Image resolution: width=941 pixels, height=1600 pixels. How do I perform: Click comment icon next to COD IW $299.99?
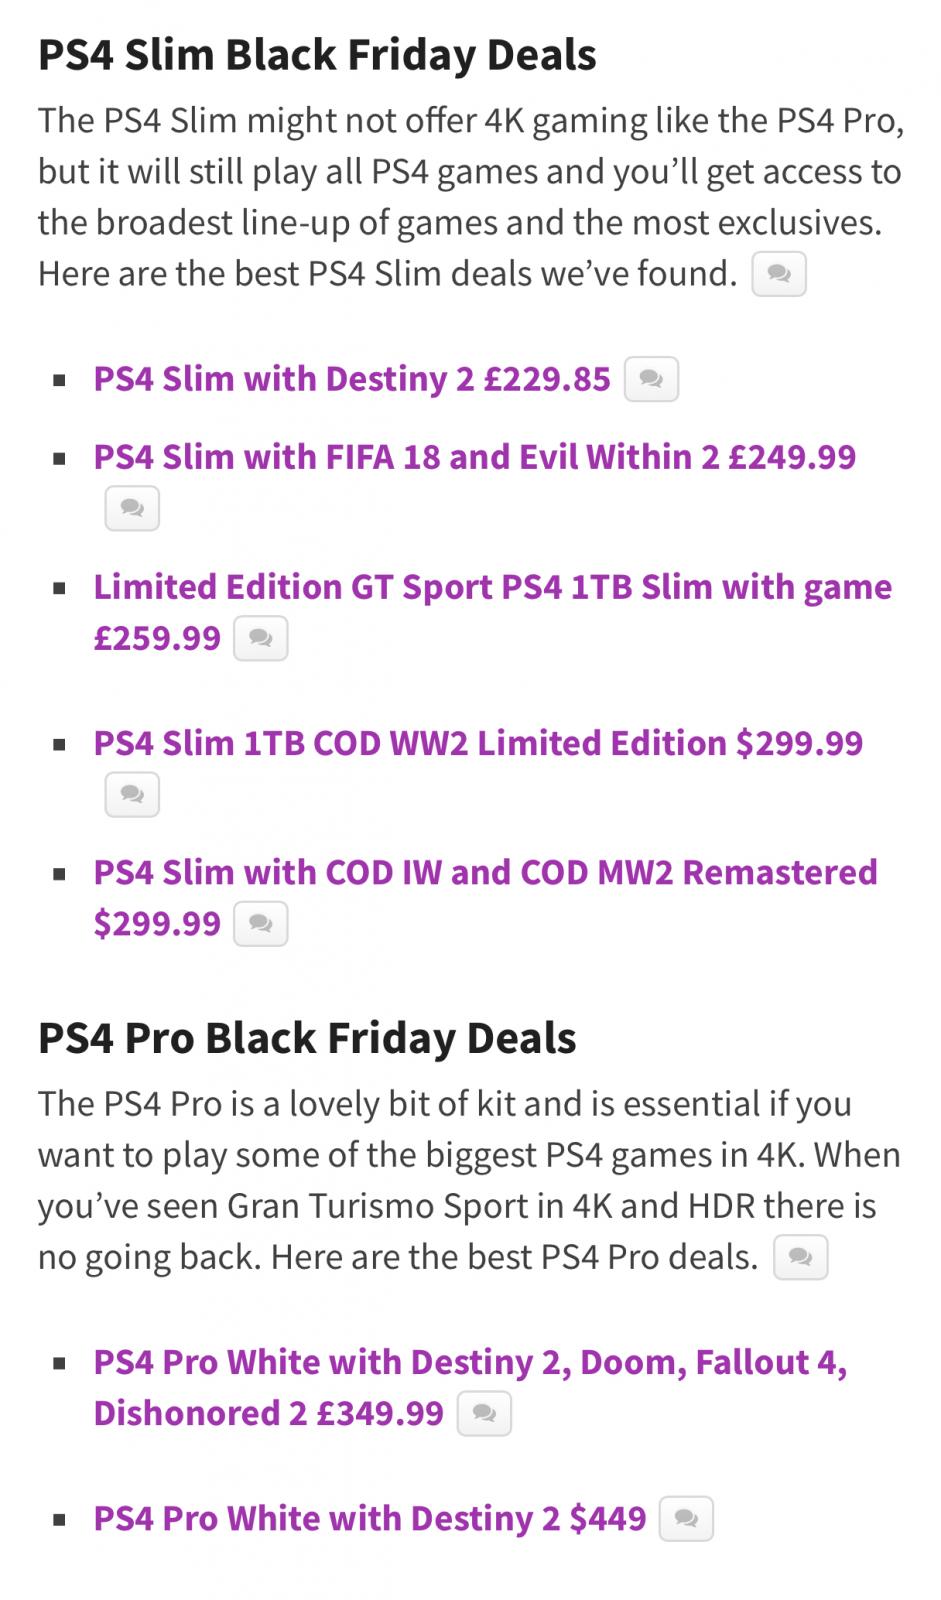point(261,924)
